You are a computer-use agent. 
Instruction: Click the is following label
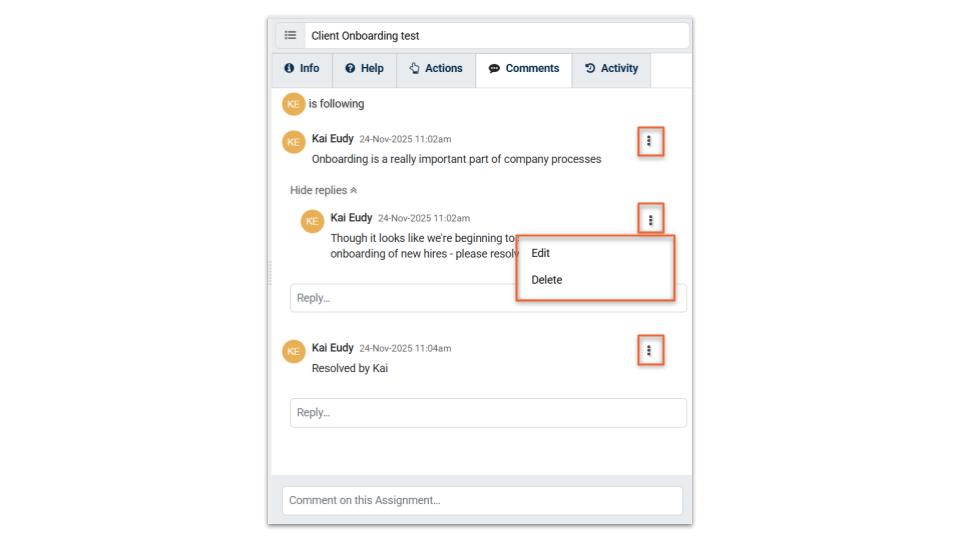click(336, 103)
